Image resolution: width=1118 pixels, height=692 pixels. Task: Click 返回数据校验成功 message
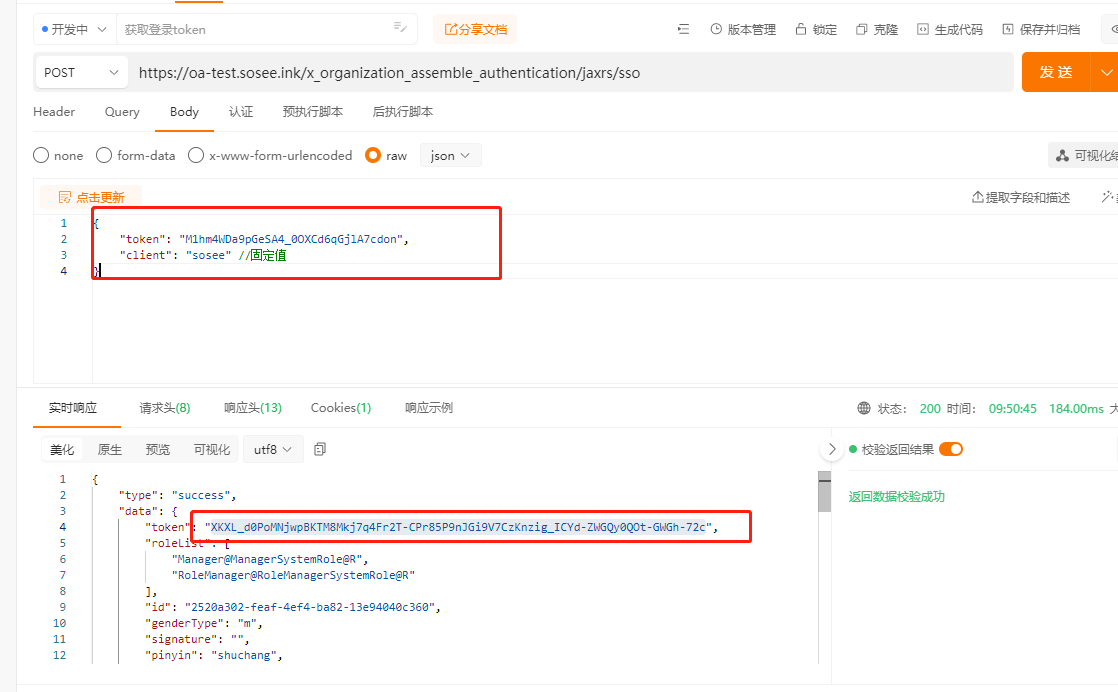(896, 496)
